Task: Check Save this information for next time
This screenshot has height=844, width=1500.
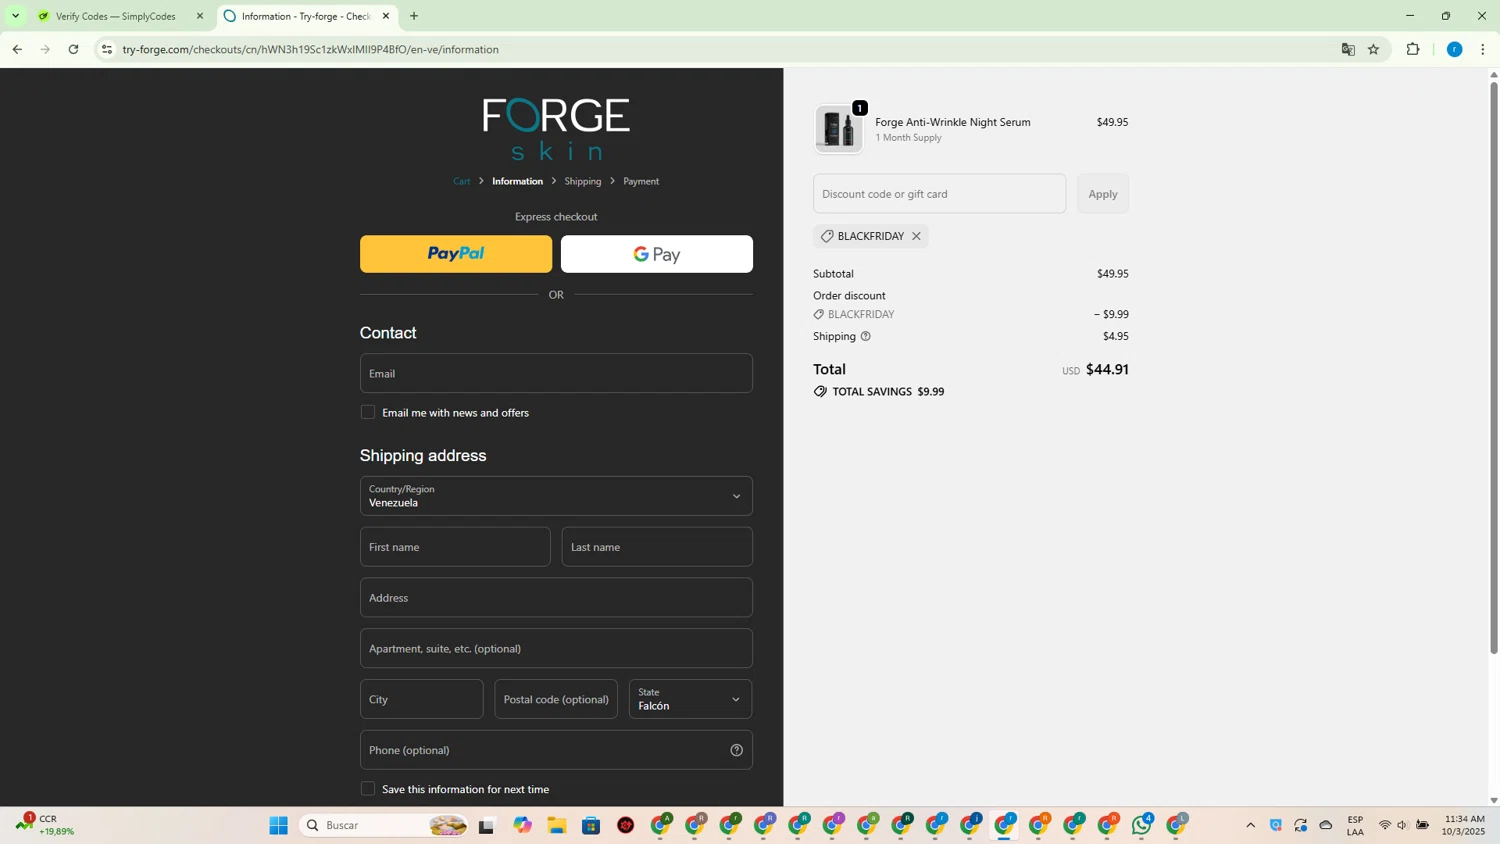Action: pyautogui.click(x=368, y=789)
